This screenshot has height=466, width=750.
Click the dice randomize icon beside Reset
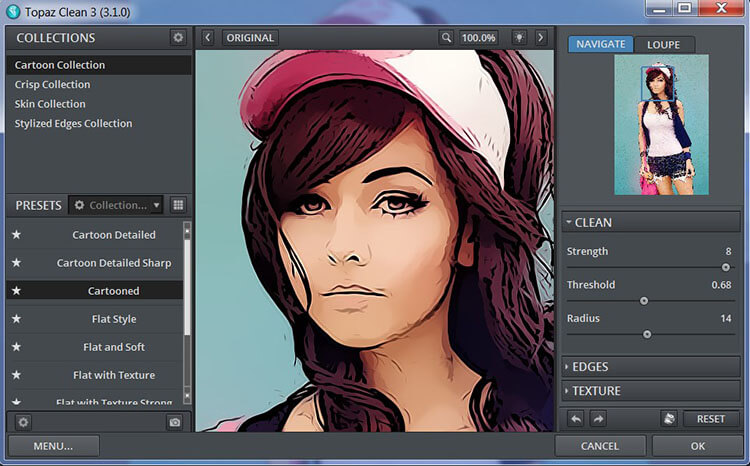[667, 419]
